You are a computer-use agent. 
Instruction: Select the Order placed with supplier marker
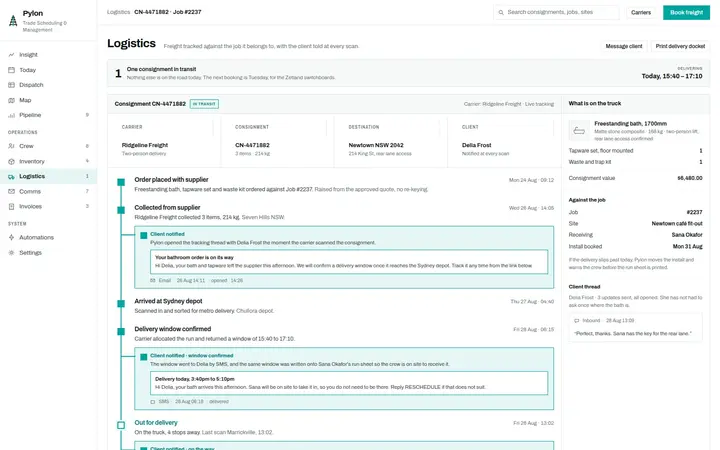tap(121, 182)
